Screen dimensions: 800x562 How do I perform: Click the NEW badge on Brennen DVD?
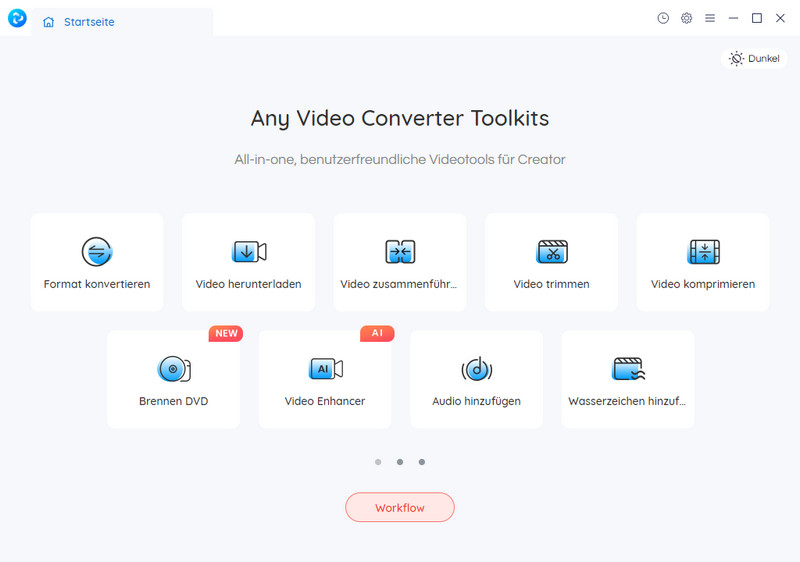point(226,333)
